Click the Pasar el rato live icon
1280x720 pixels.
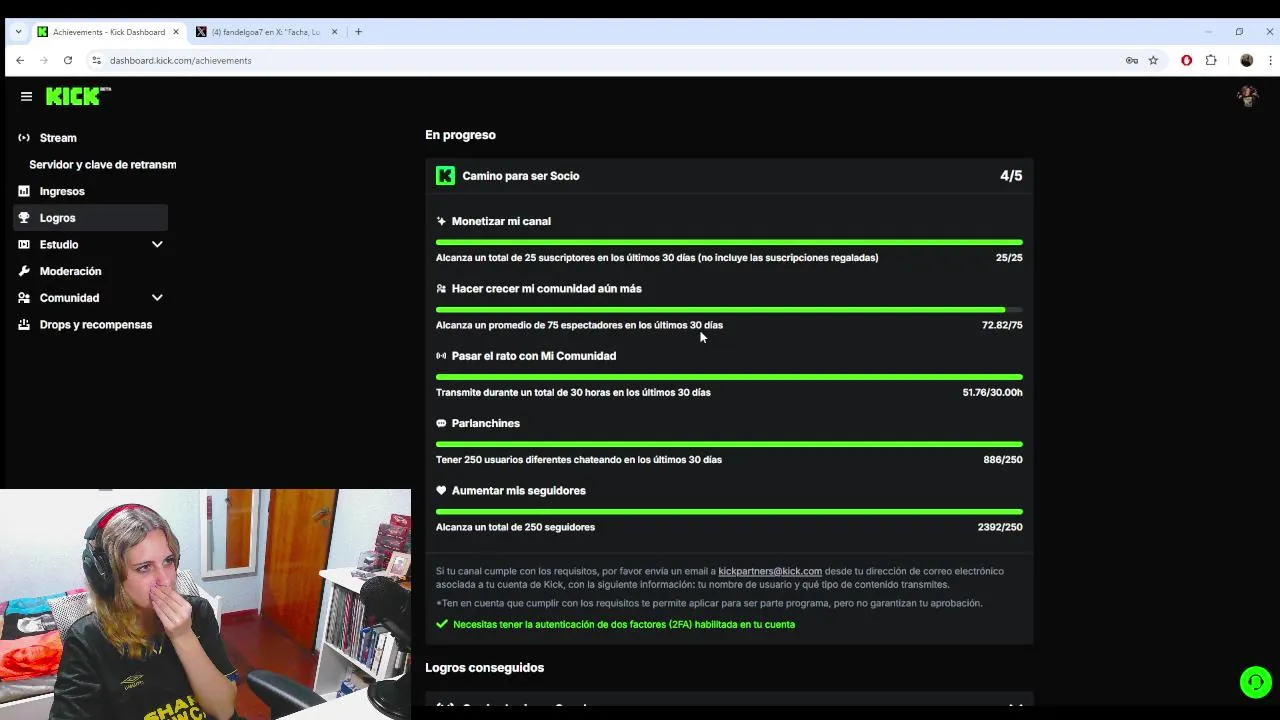pyautogui.click(x=441, y=356)
